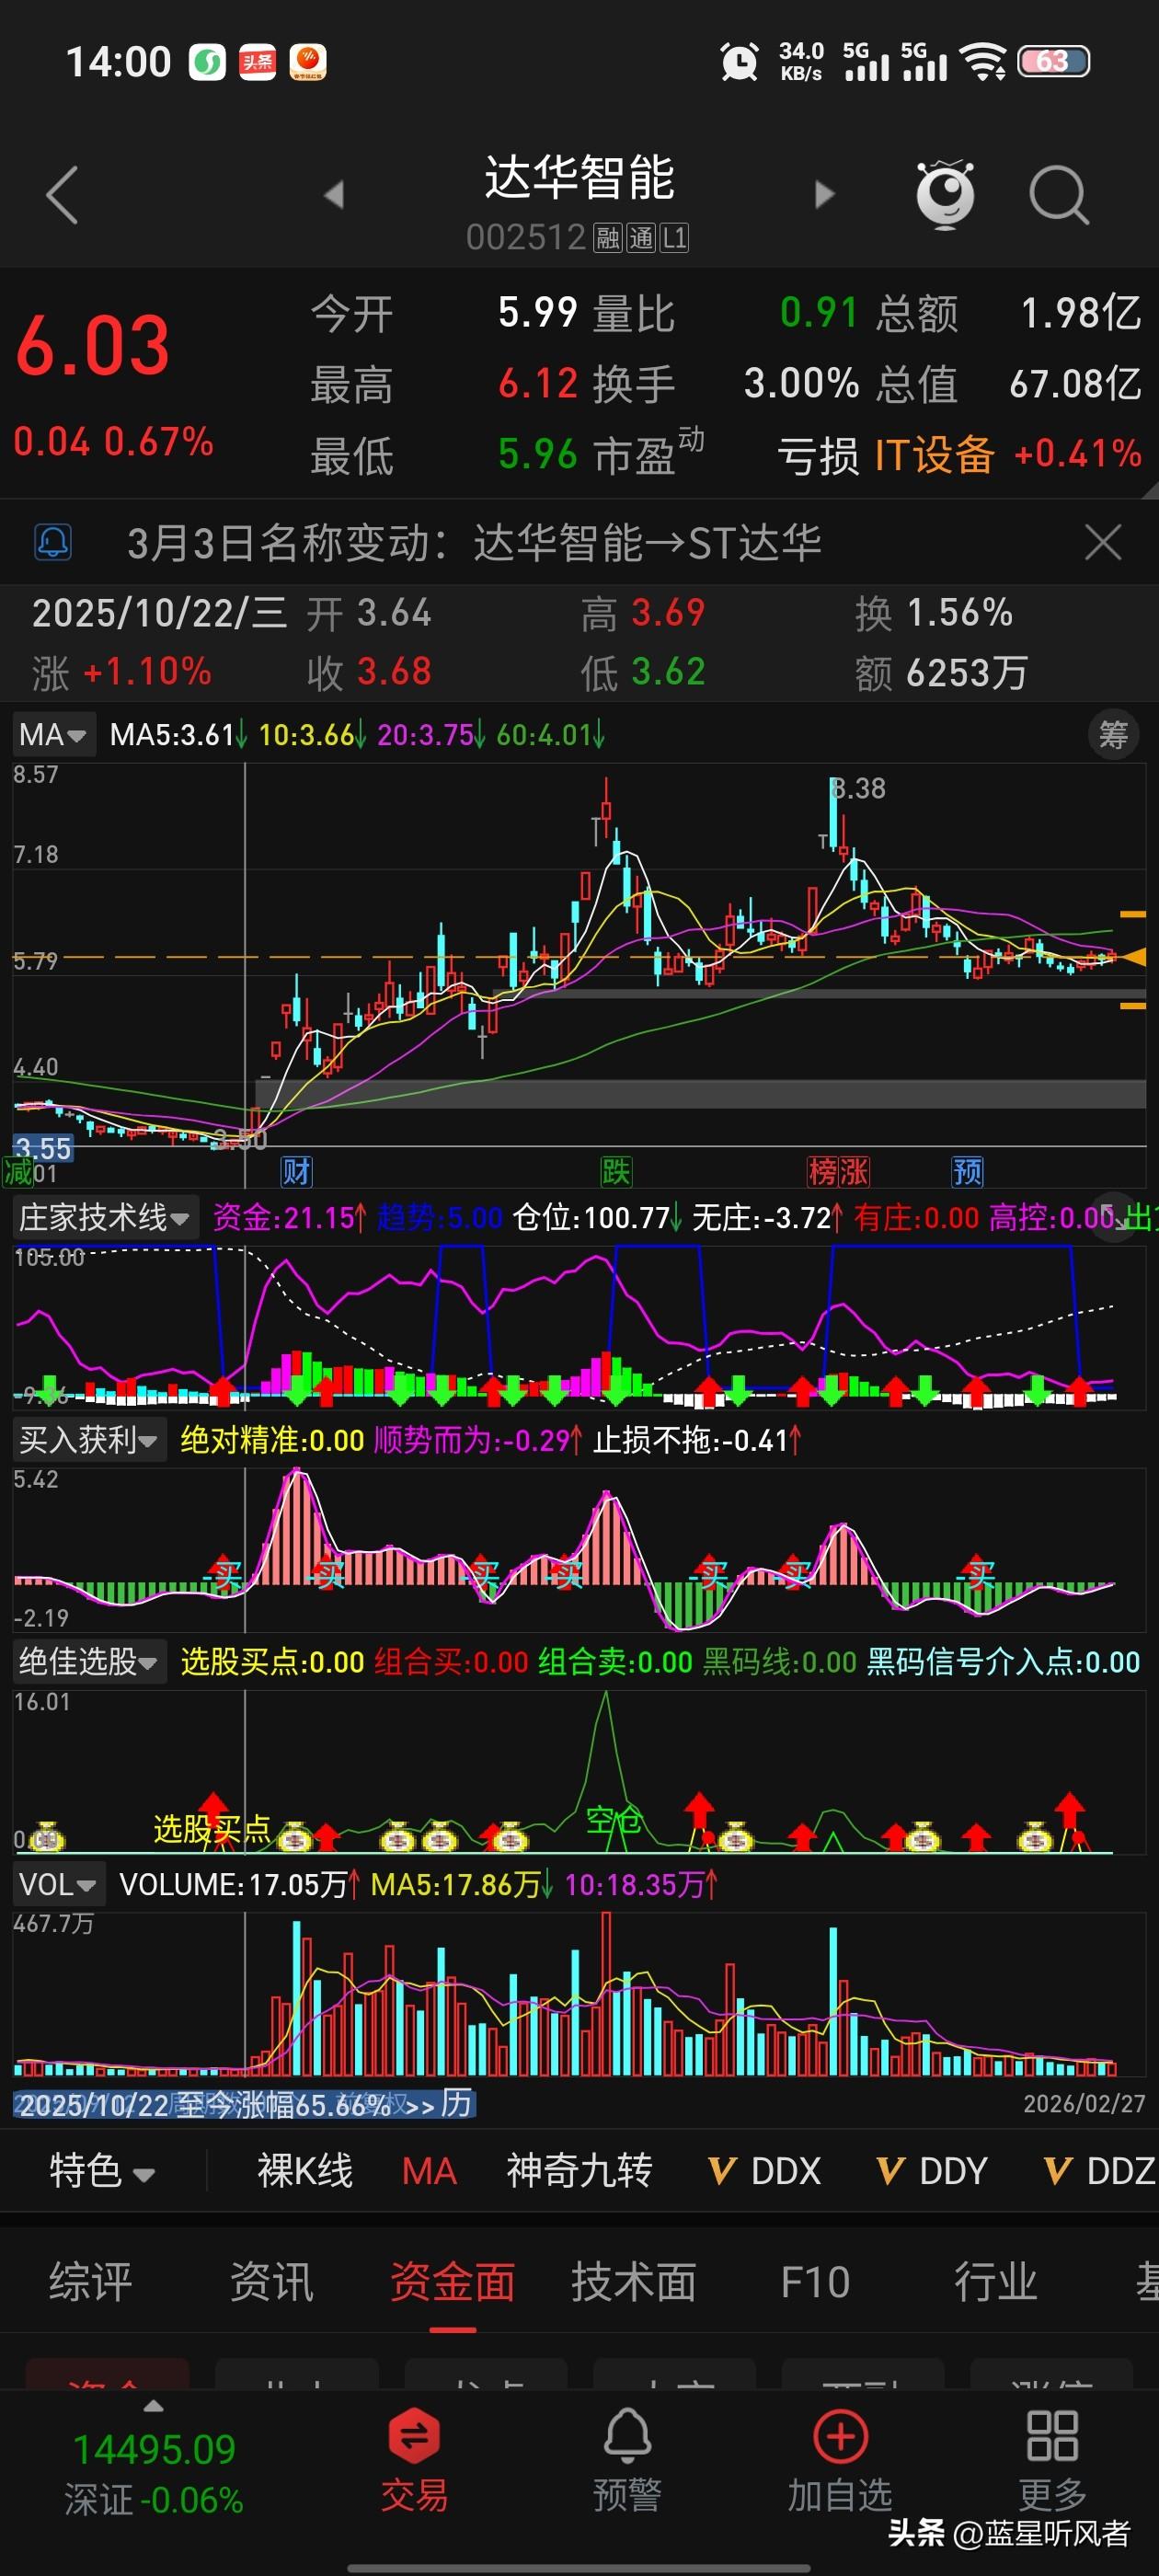
Task: Tap the 融 margin-trading badge
Action: point(608,238)
